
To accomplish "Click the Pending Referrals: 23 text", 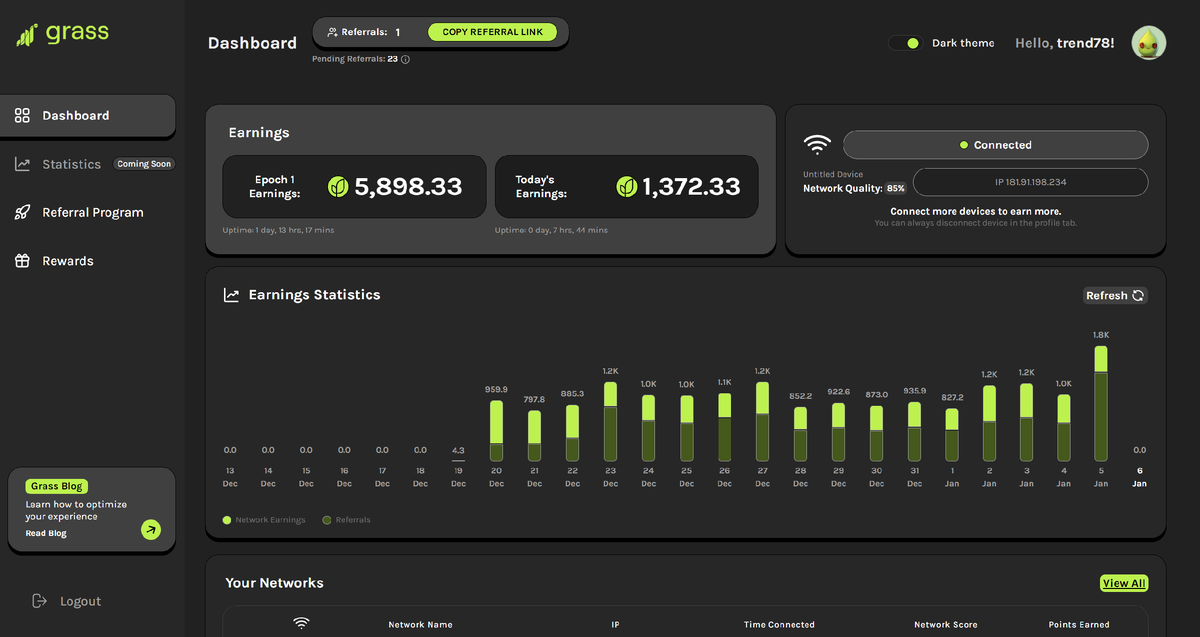I will [355, 59].
